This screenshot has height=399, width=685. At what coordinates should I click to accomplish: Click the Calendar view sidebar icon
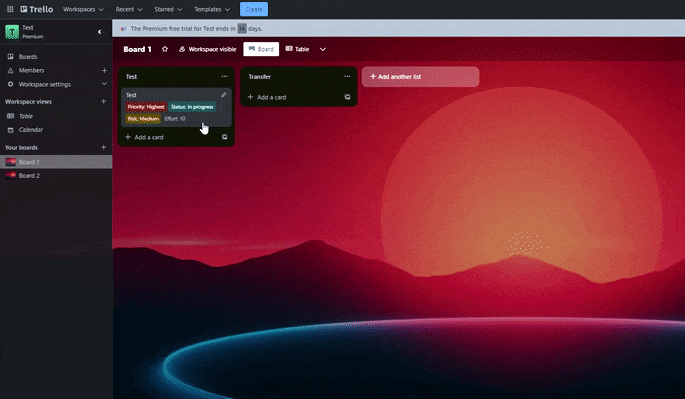[10, 130]
